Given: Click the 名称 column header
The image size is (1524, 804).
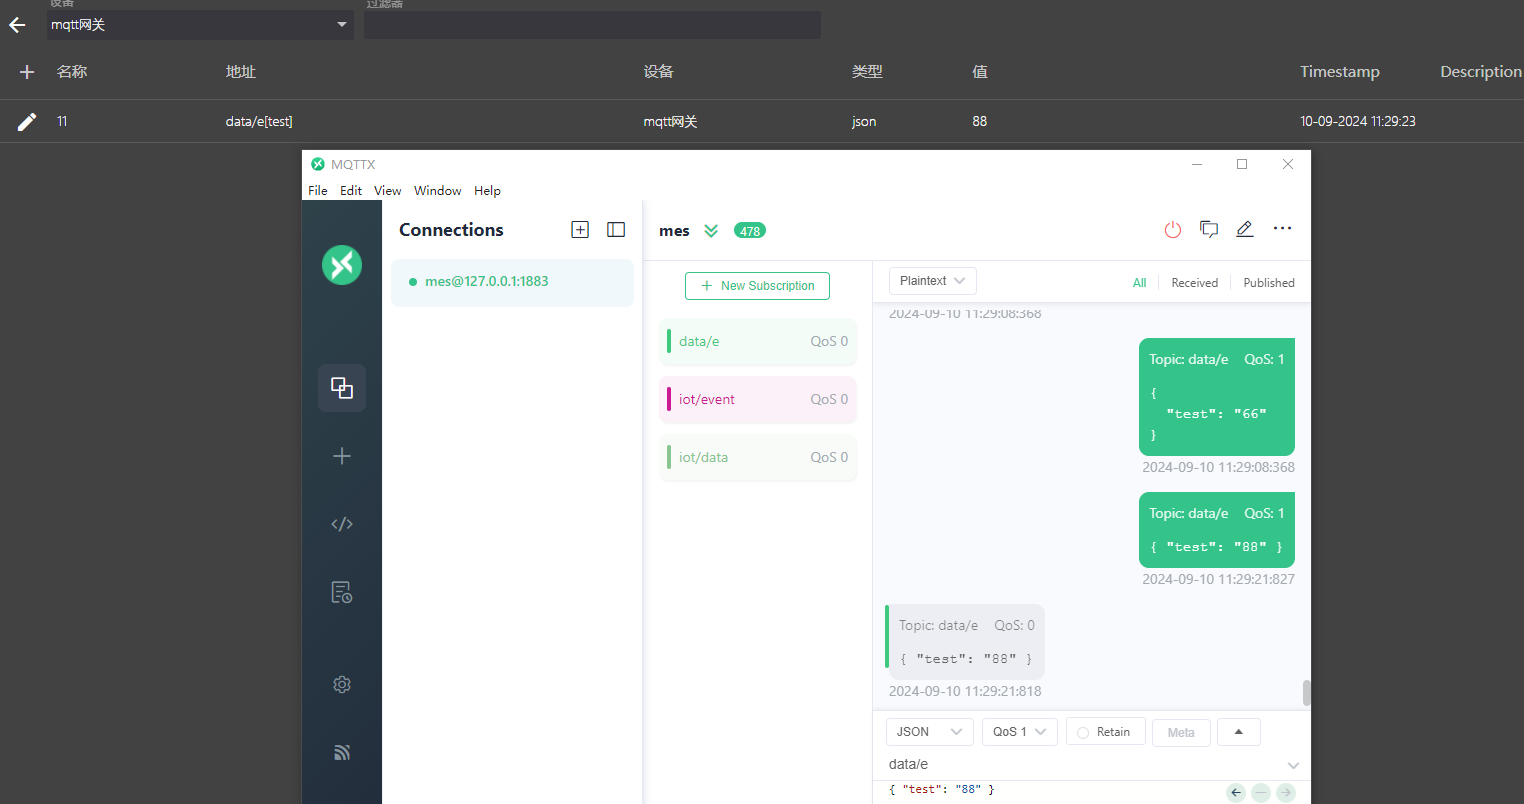Looking at the screenshot, I should coord(72,72).
